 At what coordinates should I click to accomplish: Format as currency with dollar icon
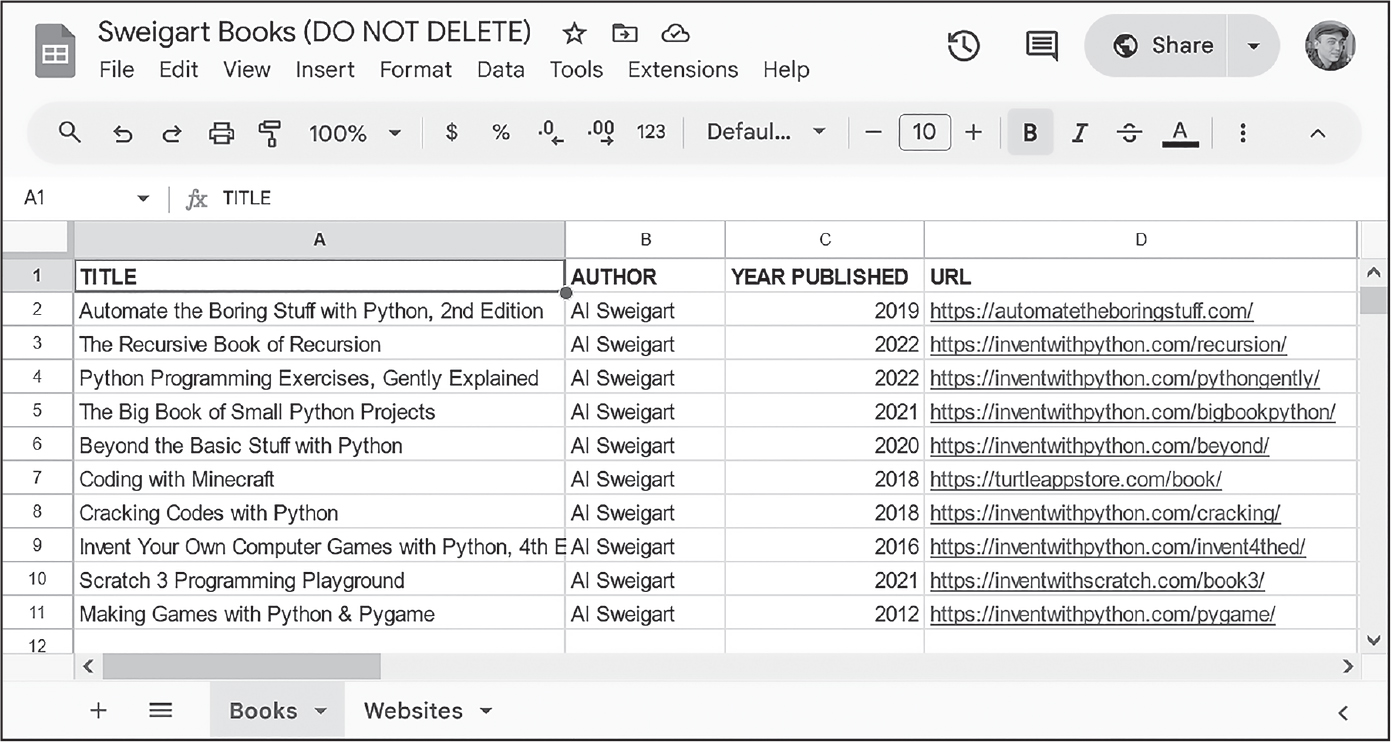(x=452, y=132)
